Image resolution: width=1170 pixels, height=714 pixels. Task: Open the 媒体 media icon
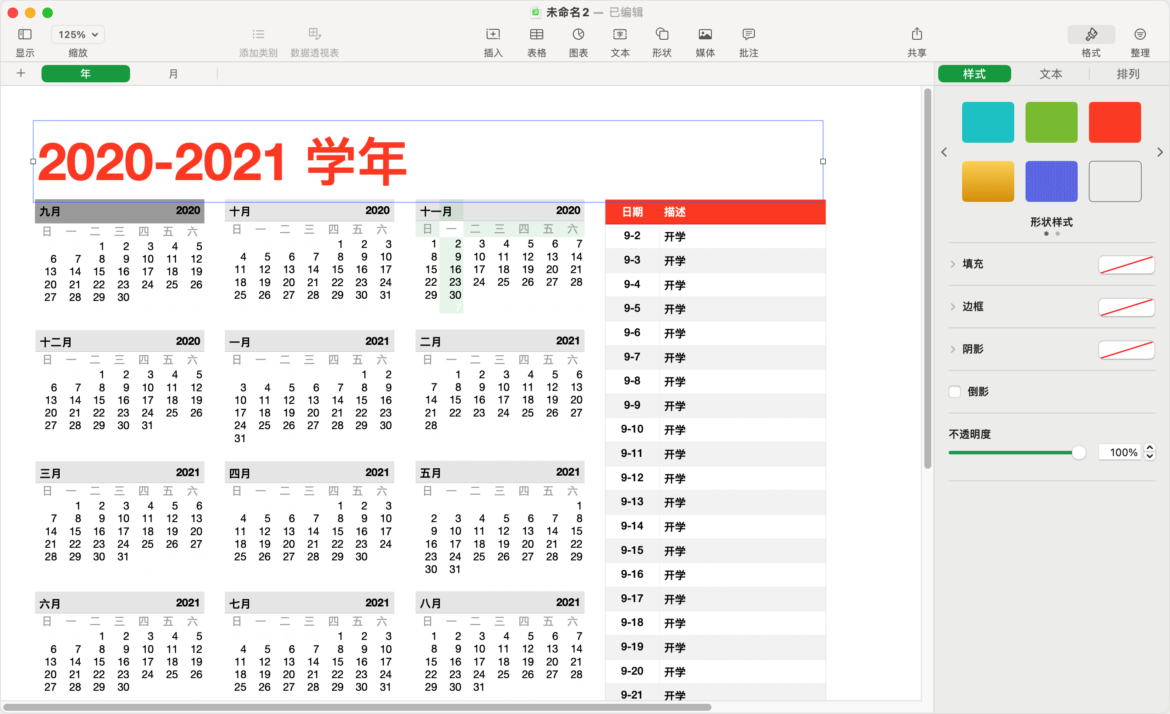click(x=705, y=34)
